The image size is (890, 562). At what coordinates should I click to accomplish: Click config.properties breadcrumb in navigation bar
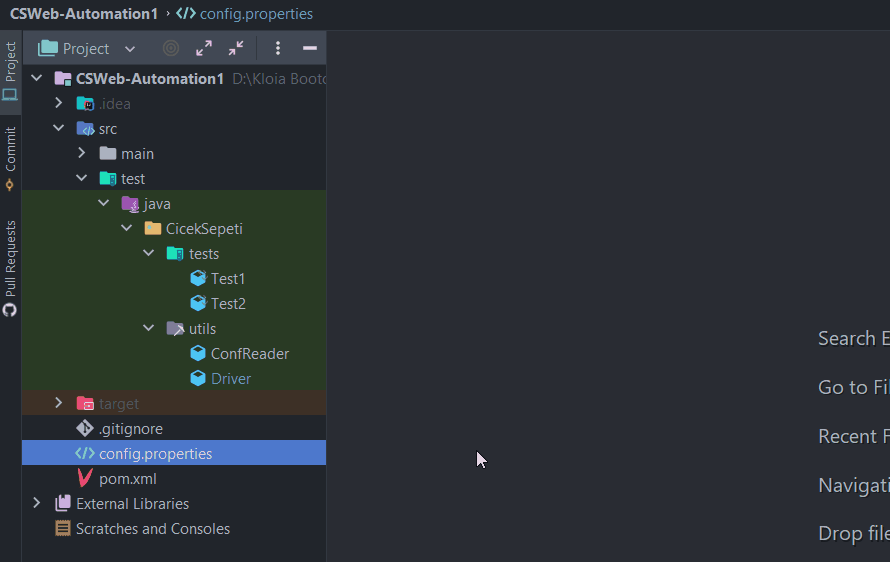245,14
